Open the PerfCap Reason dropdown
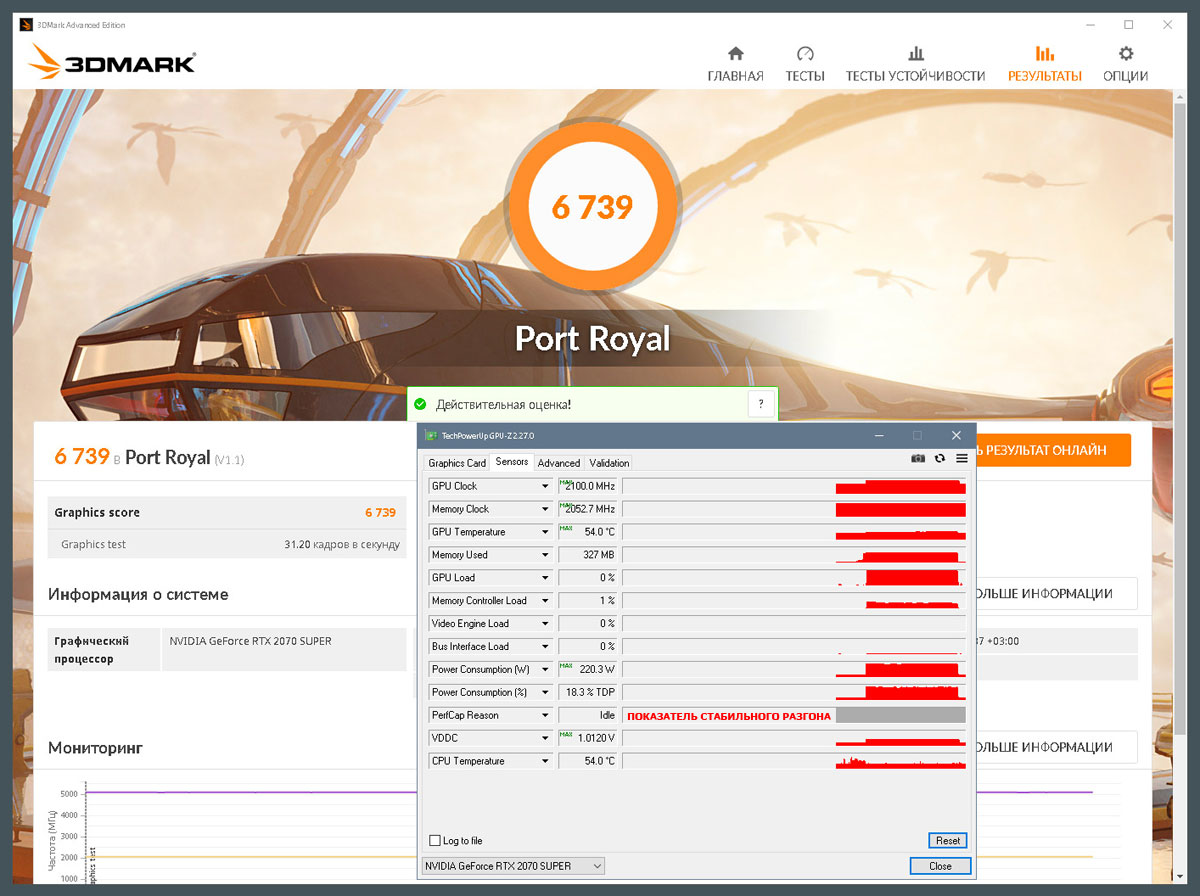 (x=545, y=715)
